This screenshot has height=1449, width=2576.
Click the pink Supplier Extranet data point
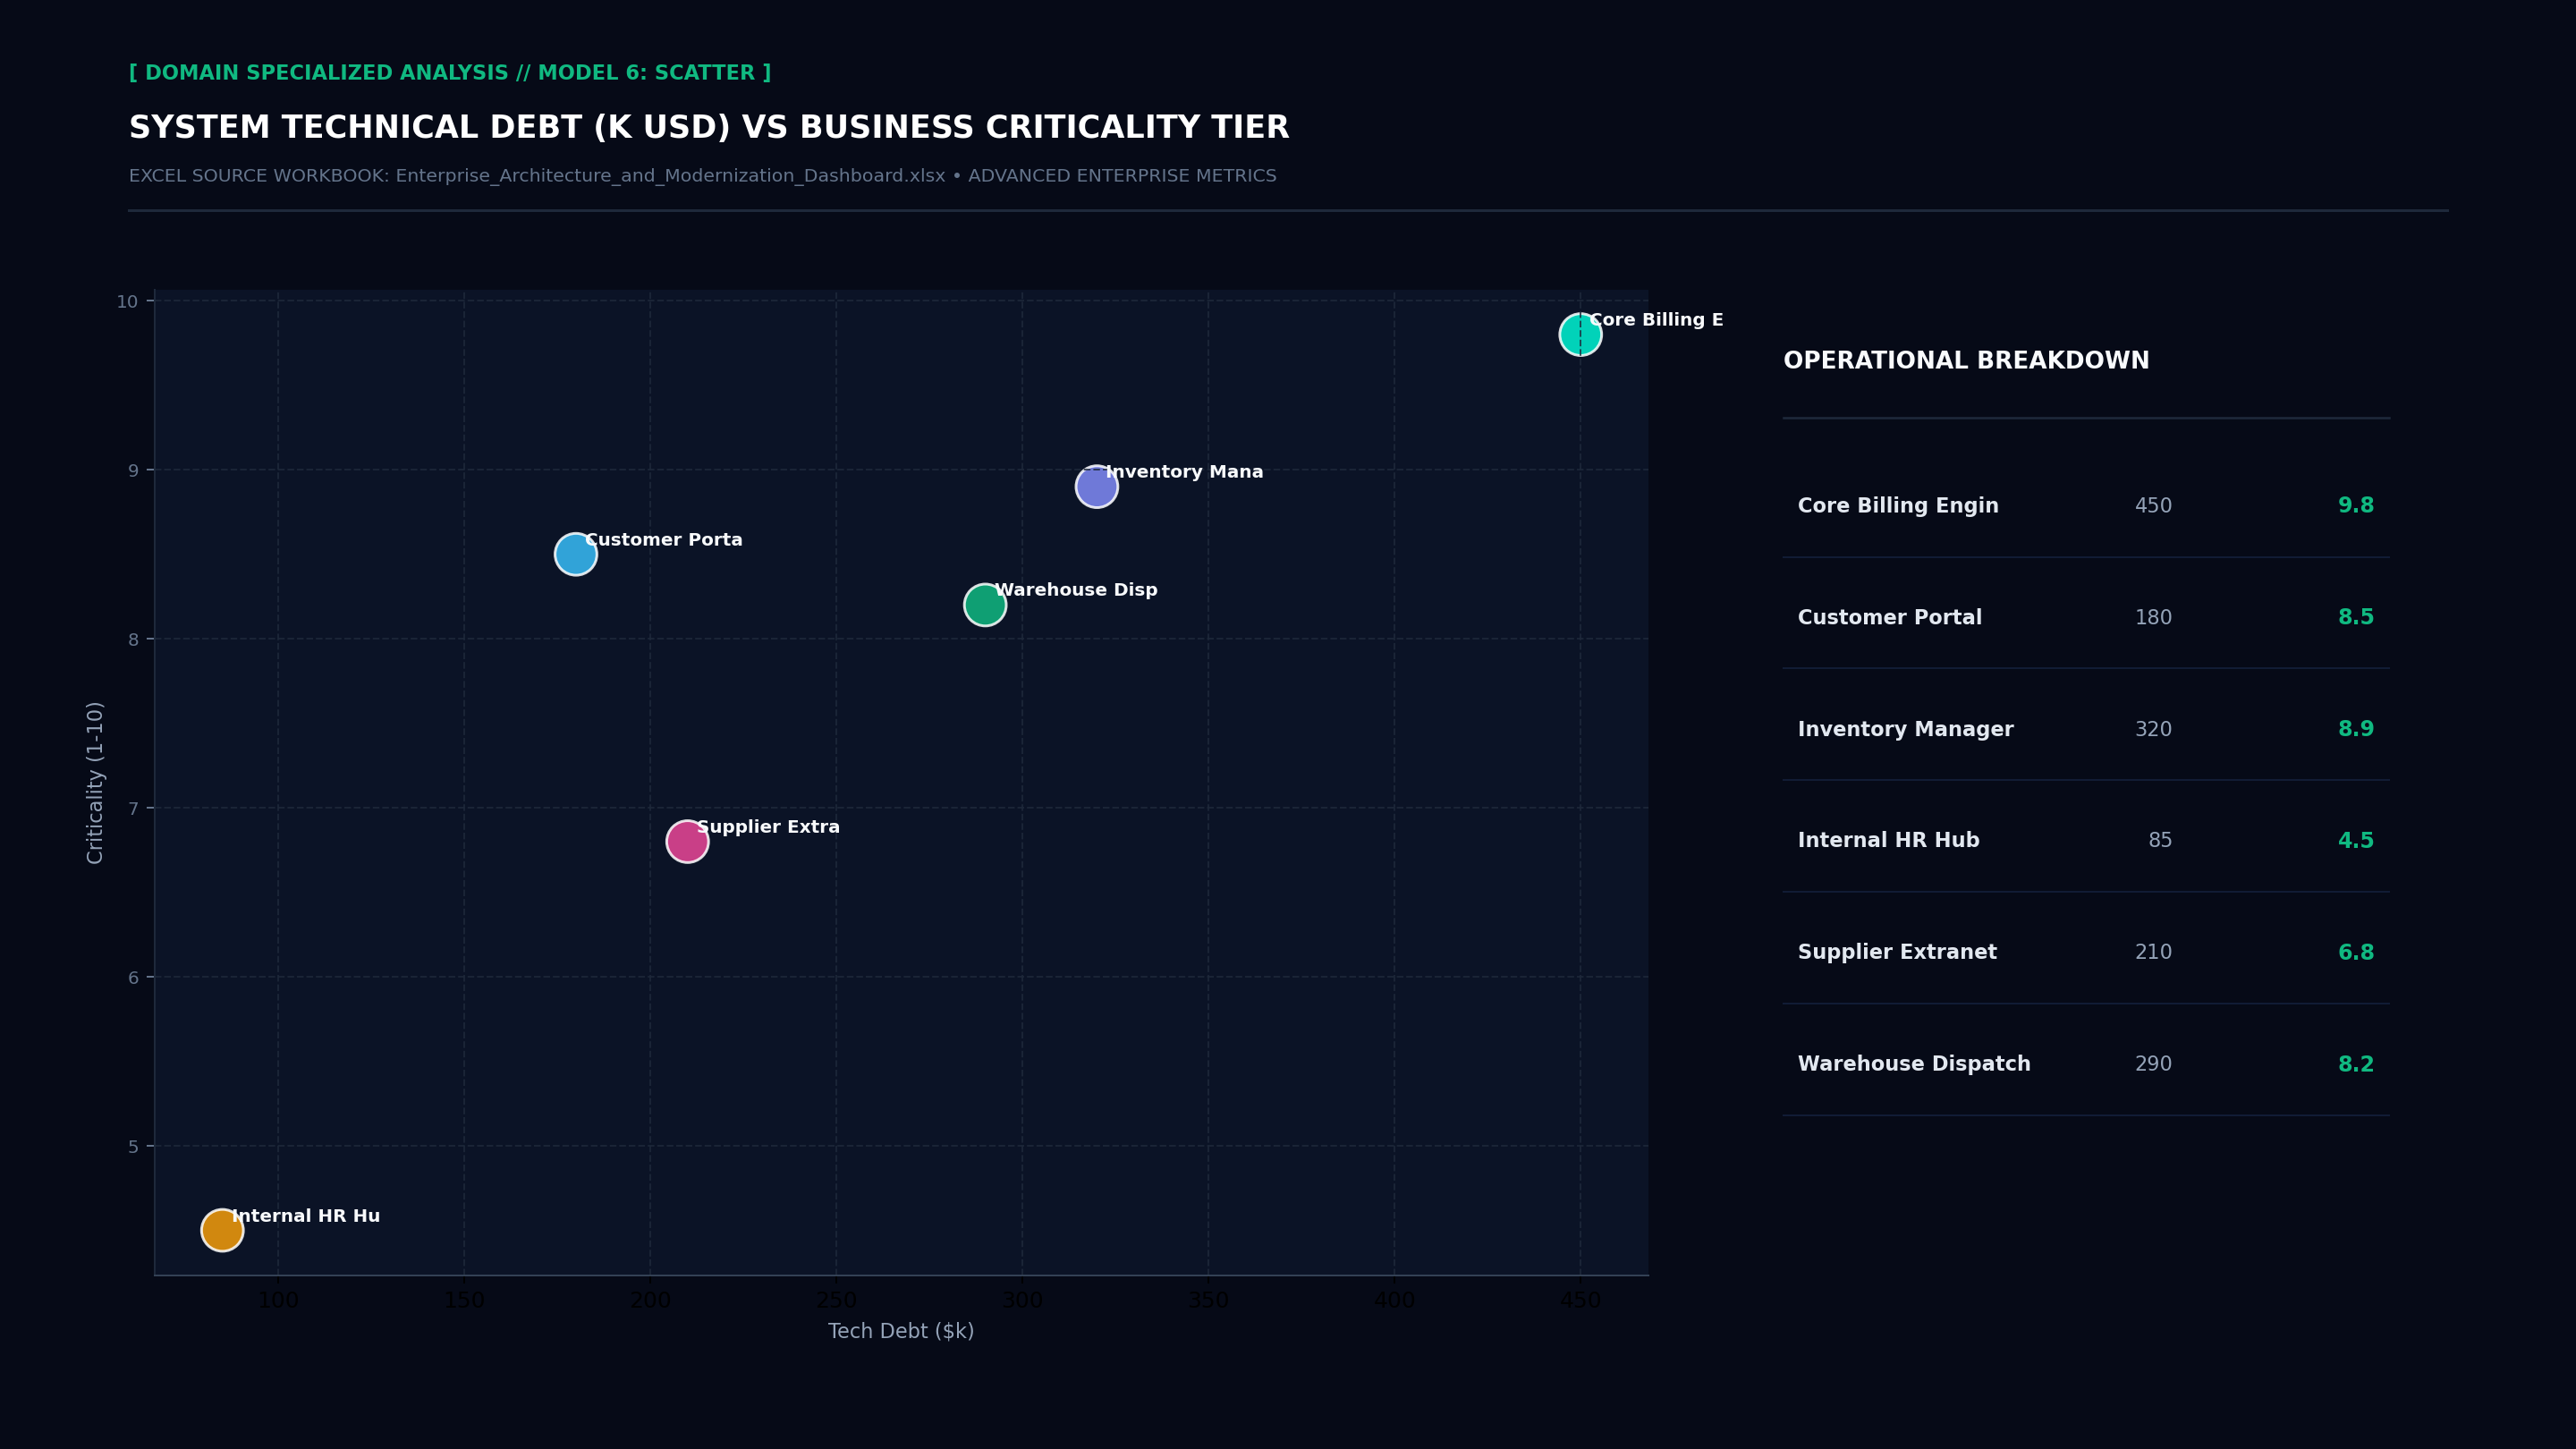[687, 841]
